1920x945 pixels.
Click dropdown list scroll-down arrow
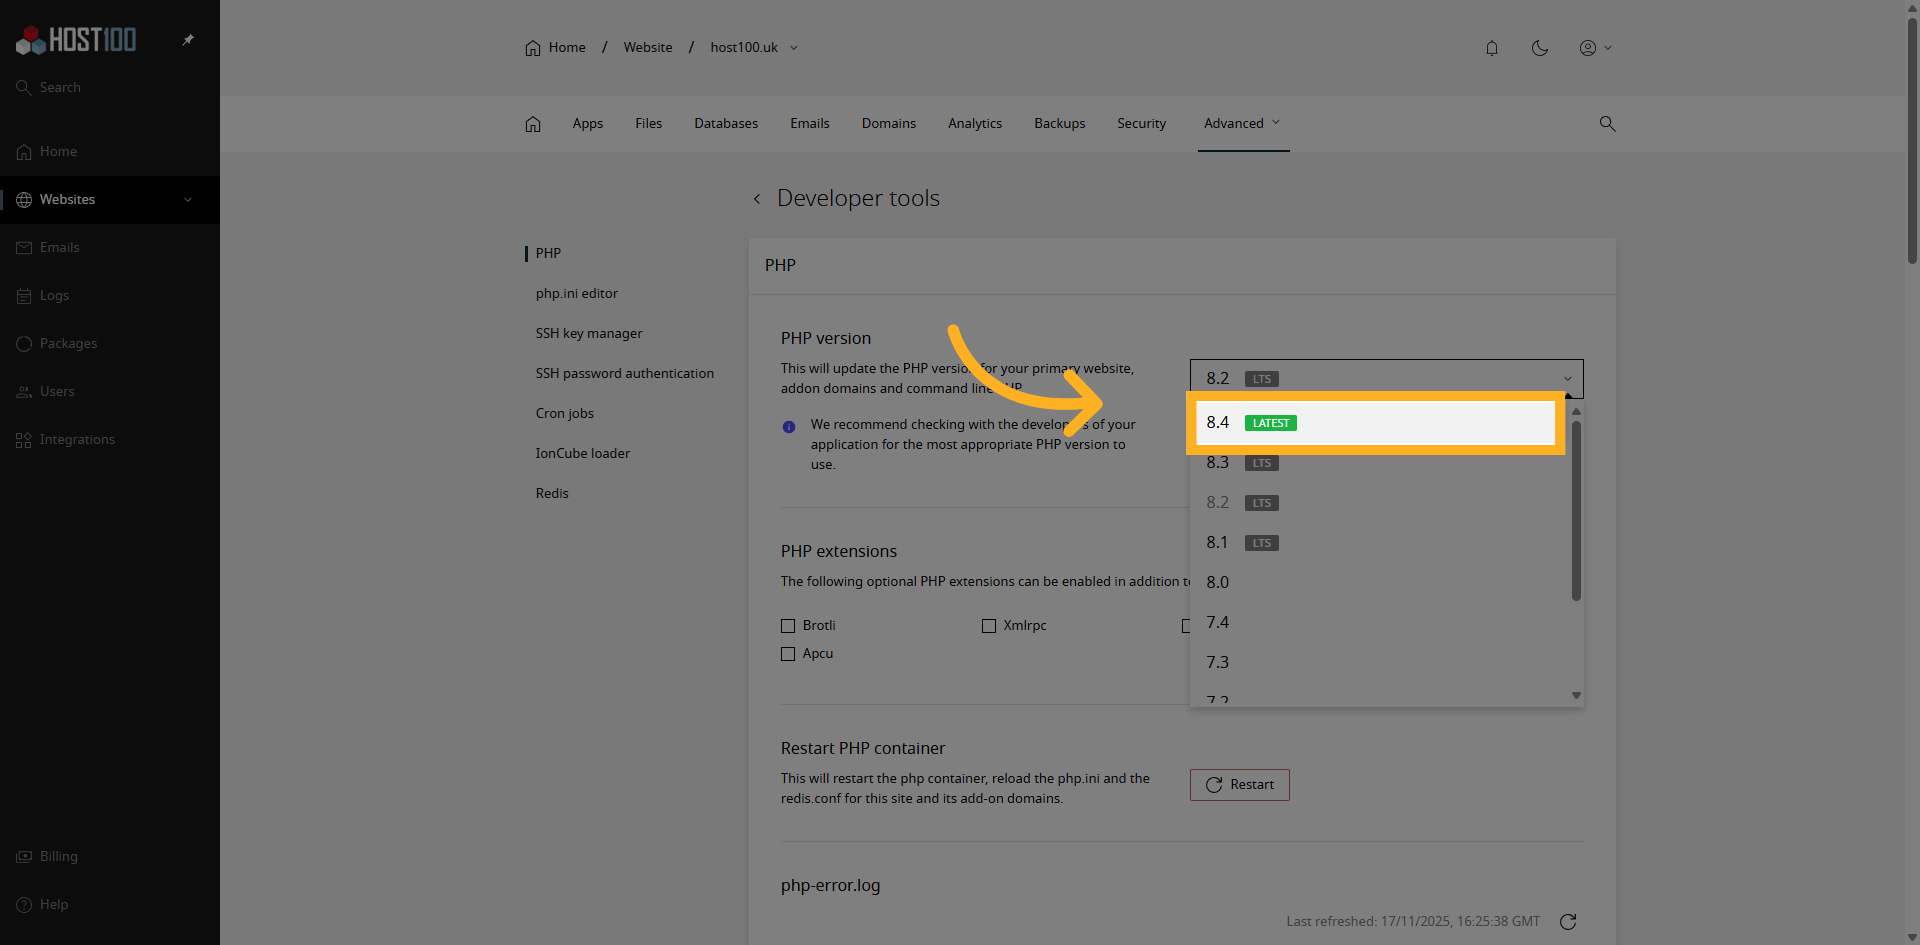tap(1576, 696)
